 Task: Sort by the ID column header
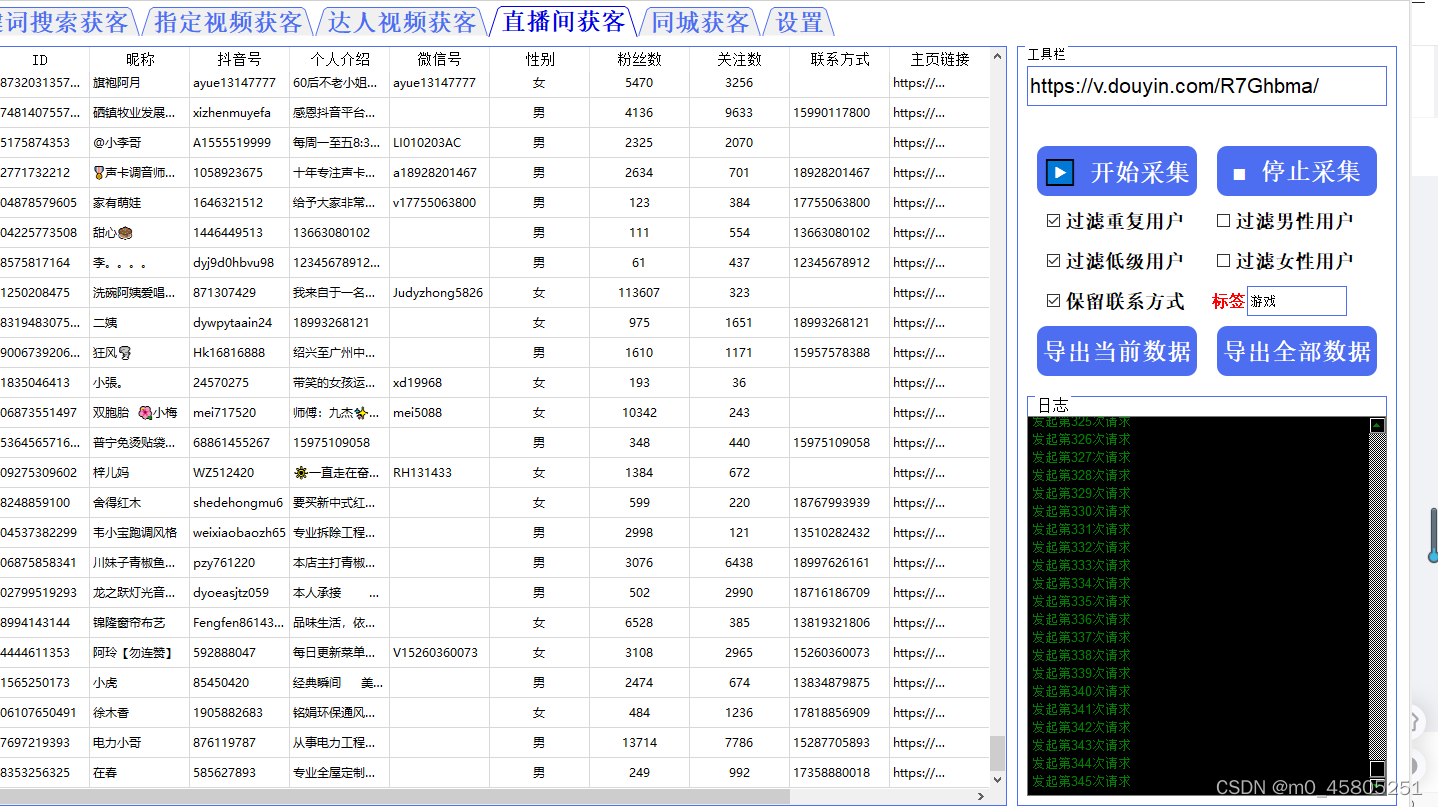pyautogui.click(x=40, y=59)
